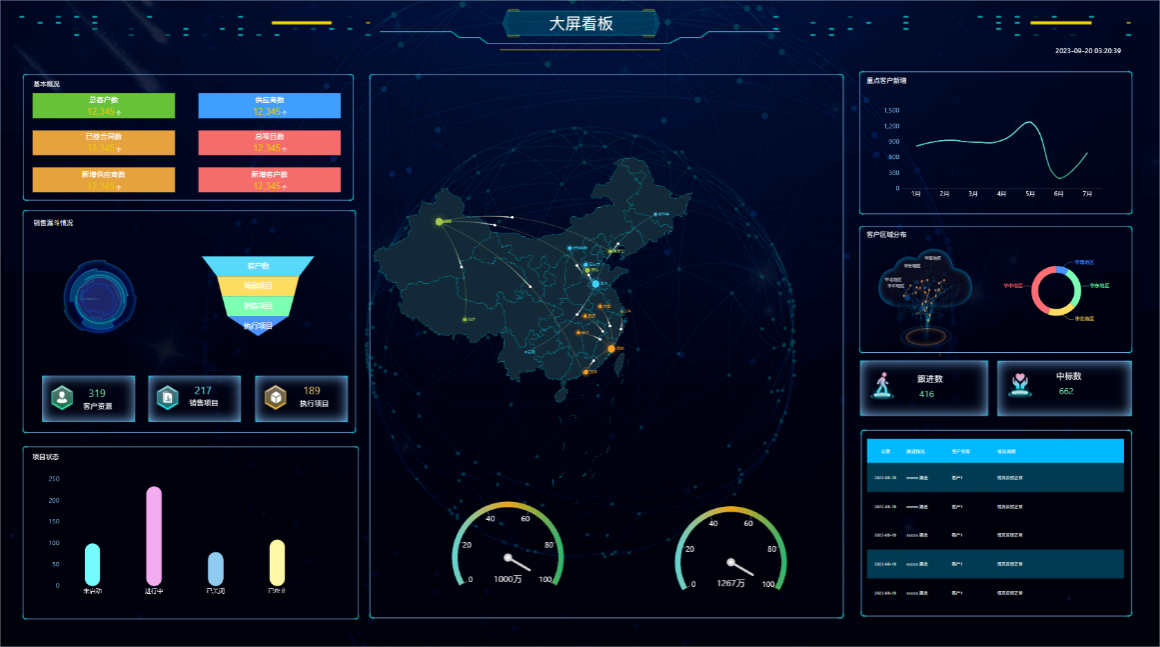This screenshot has width=1160, height=647.
Task: Select the green 总客户数 stat card
Action: (103, 106)
